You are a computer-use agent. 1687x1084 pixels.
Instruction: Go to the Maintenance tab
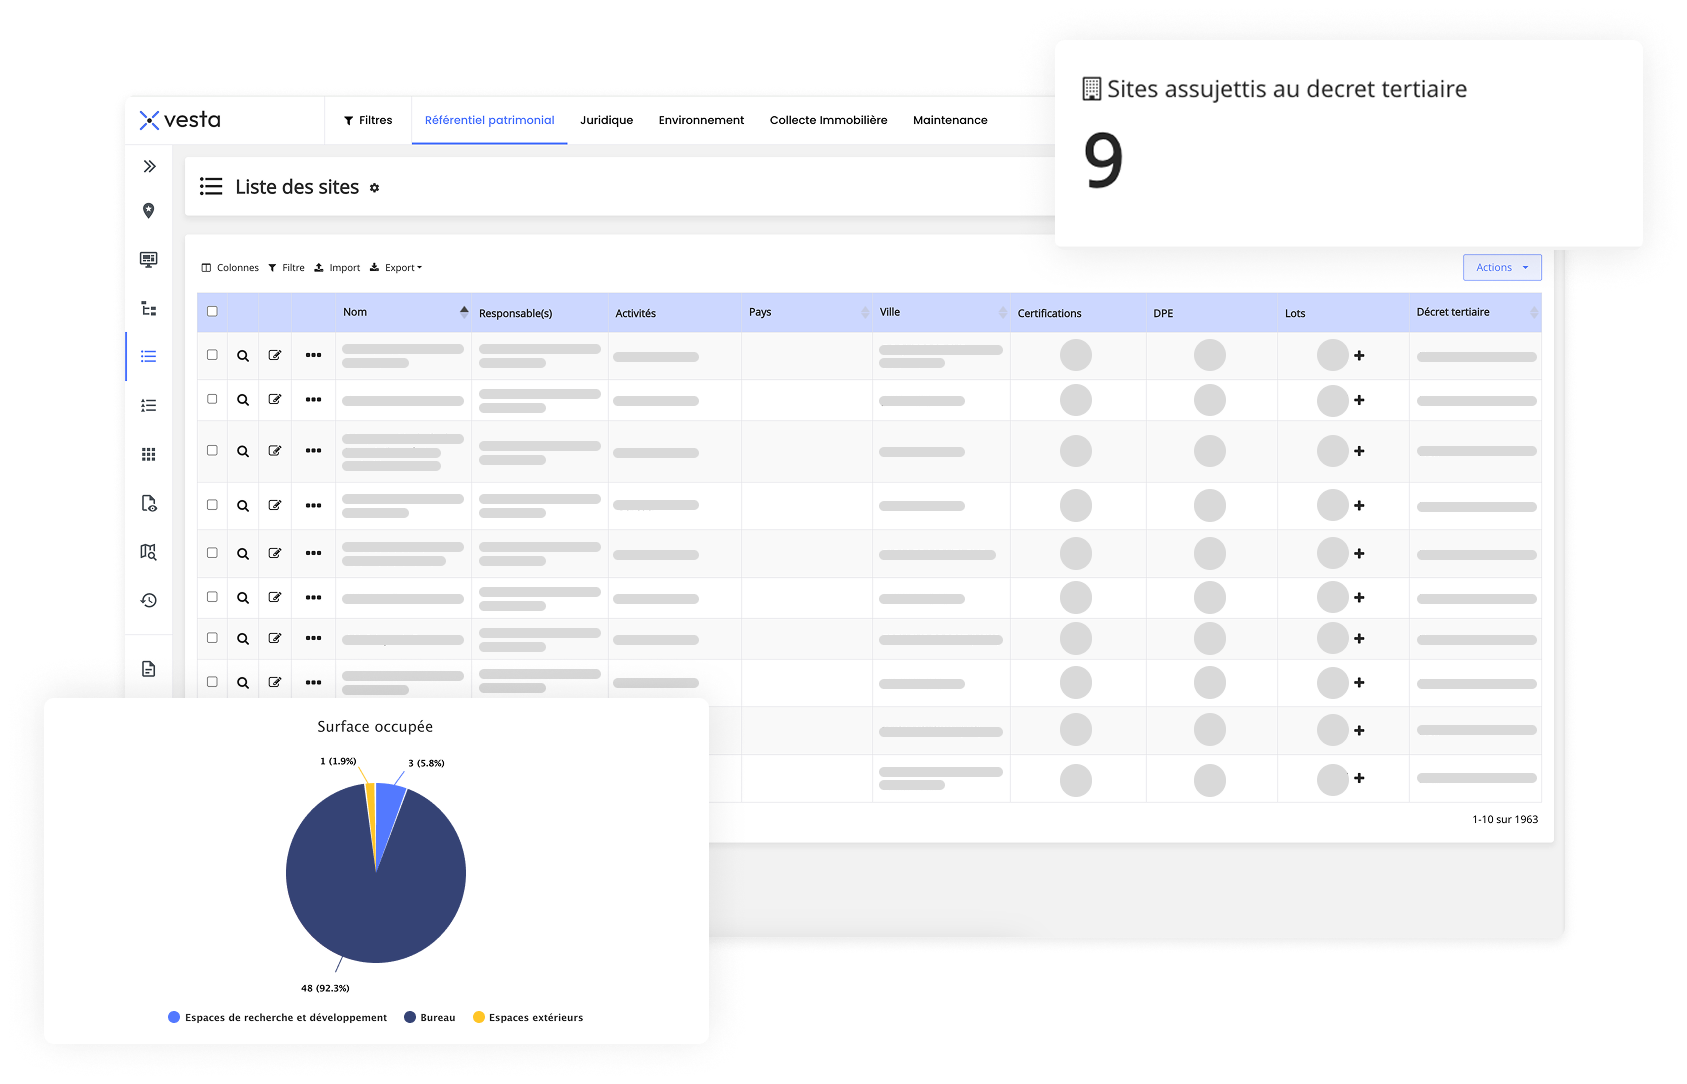949,120
